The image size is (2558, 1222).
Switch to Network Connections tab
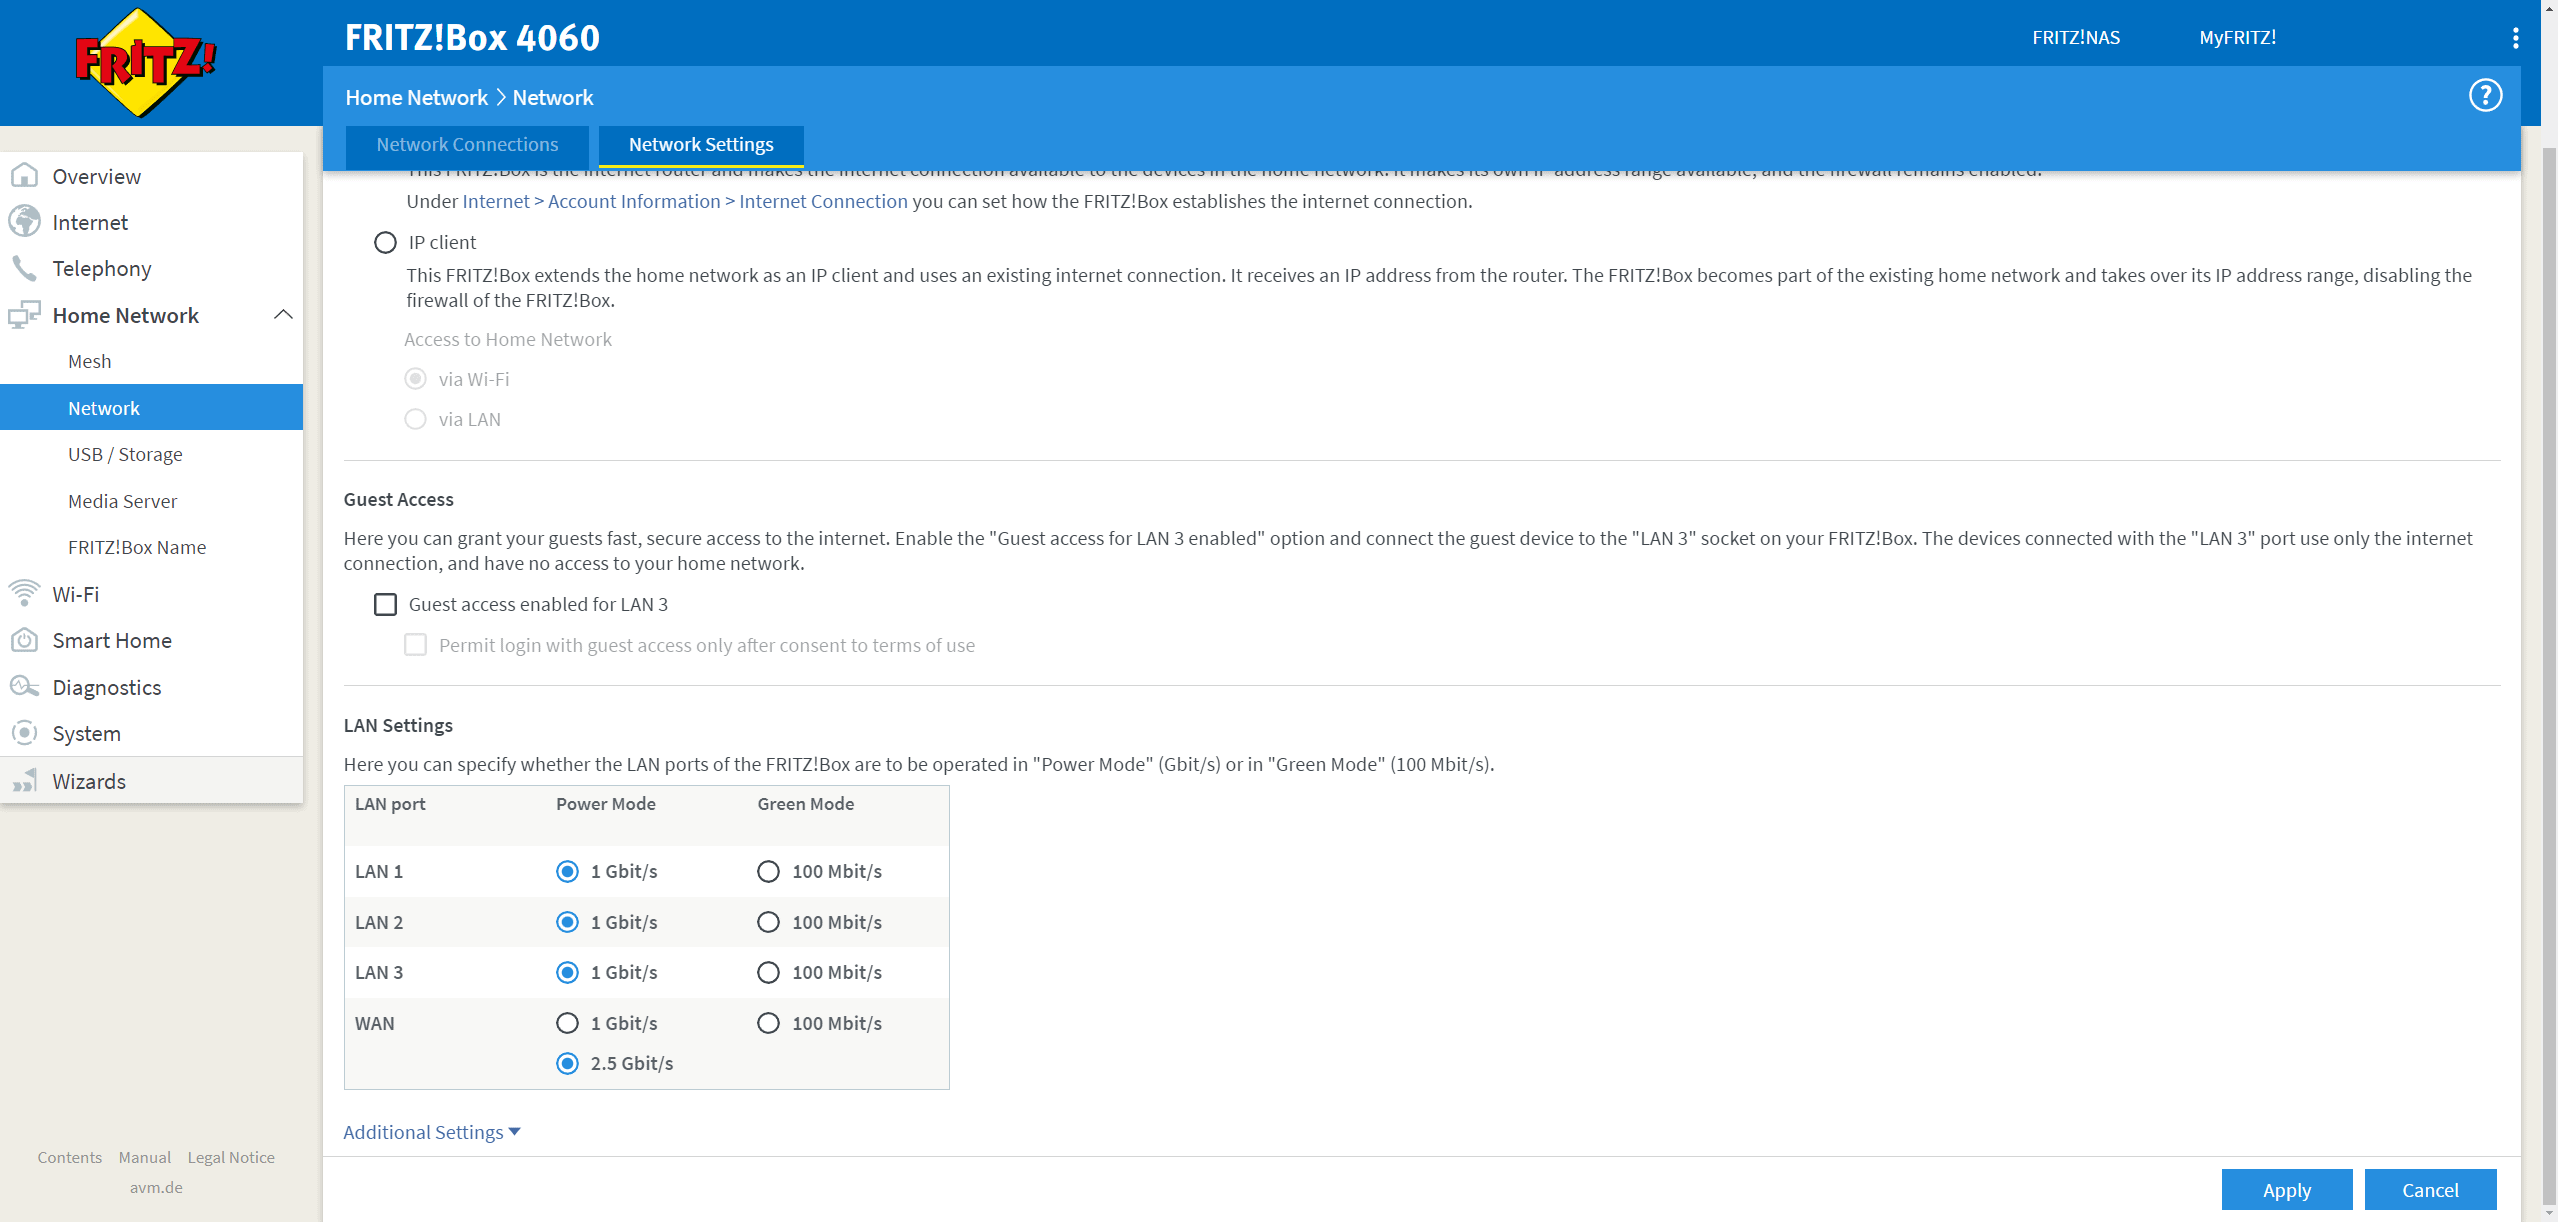coord(467,145)
